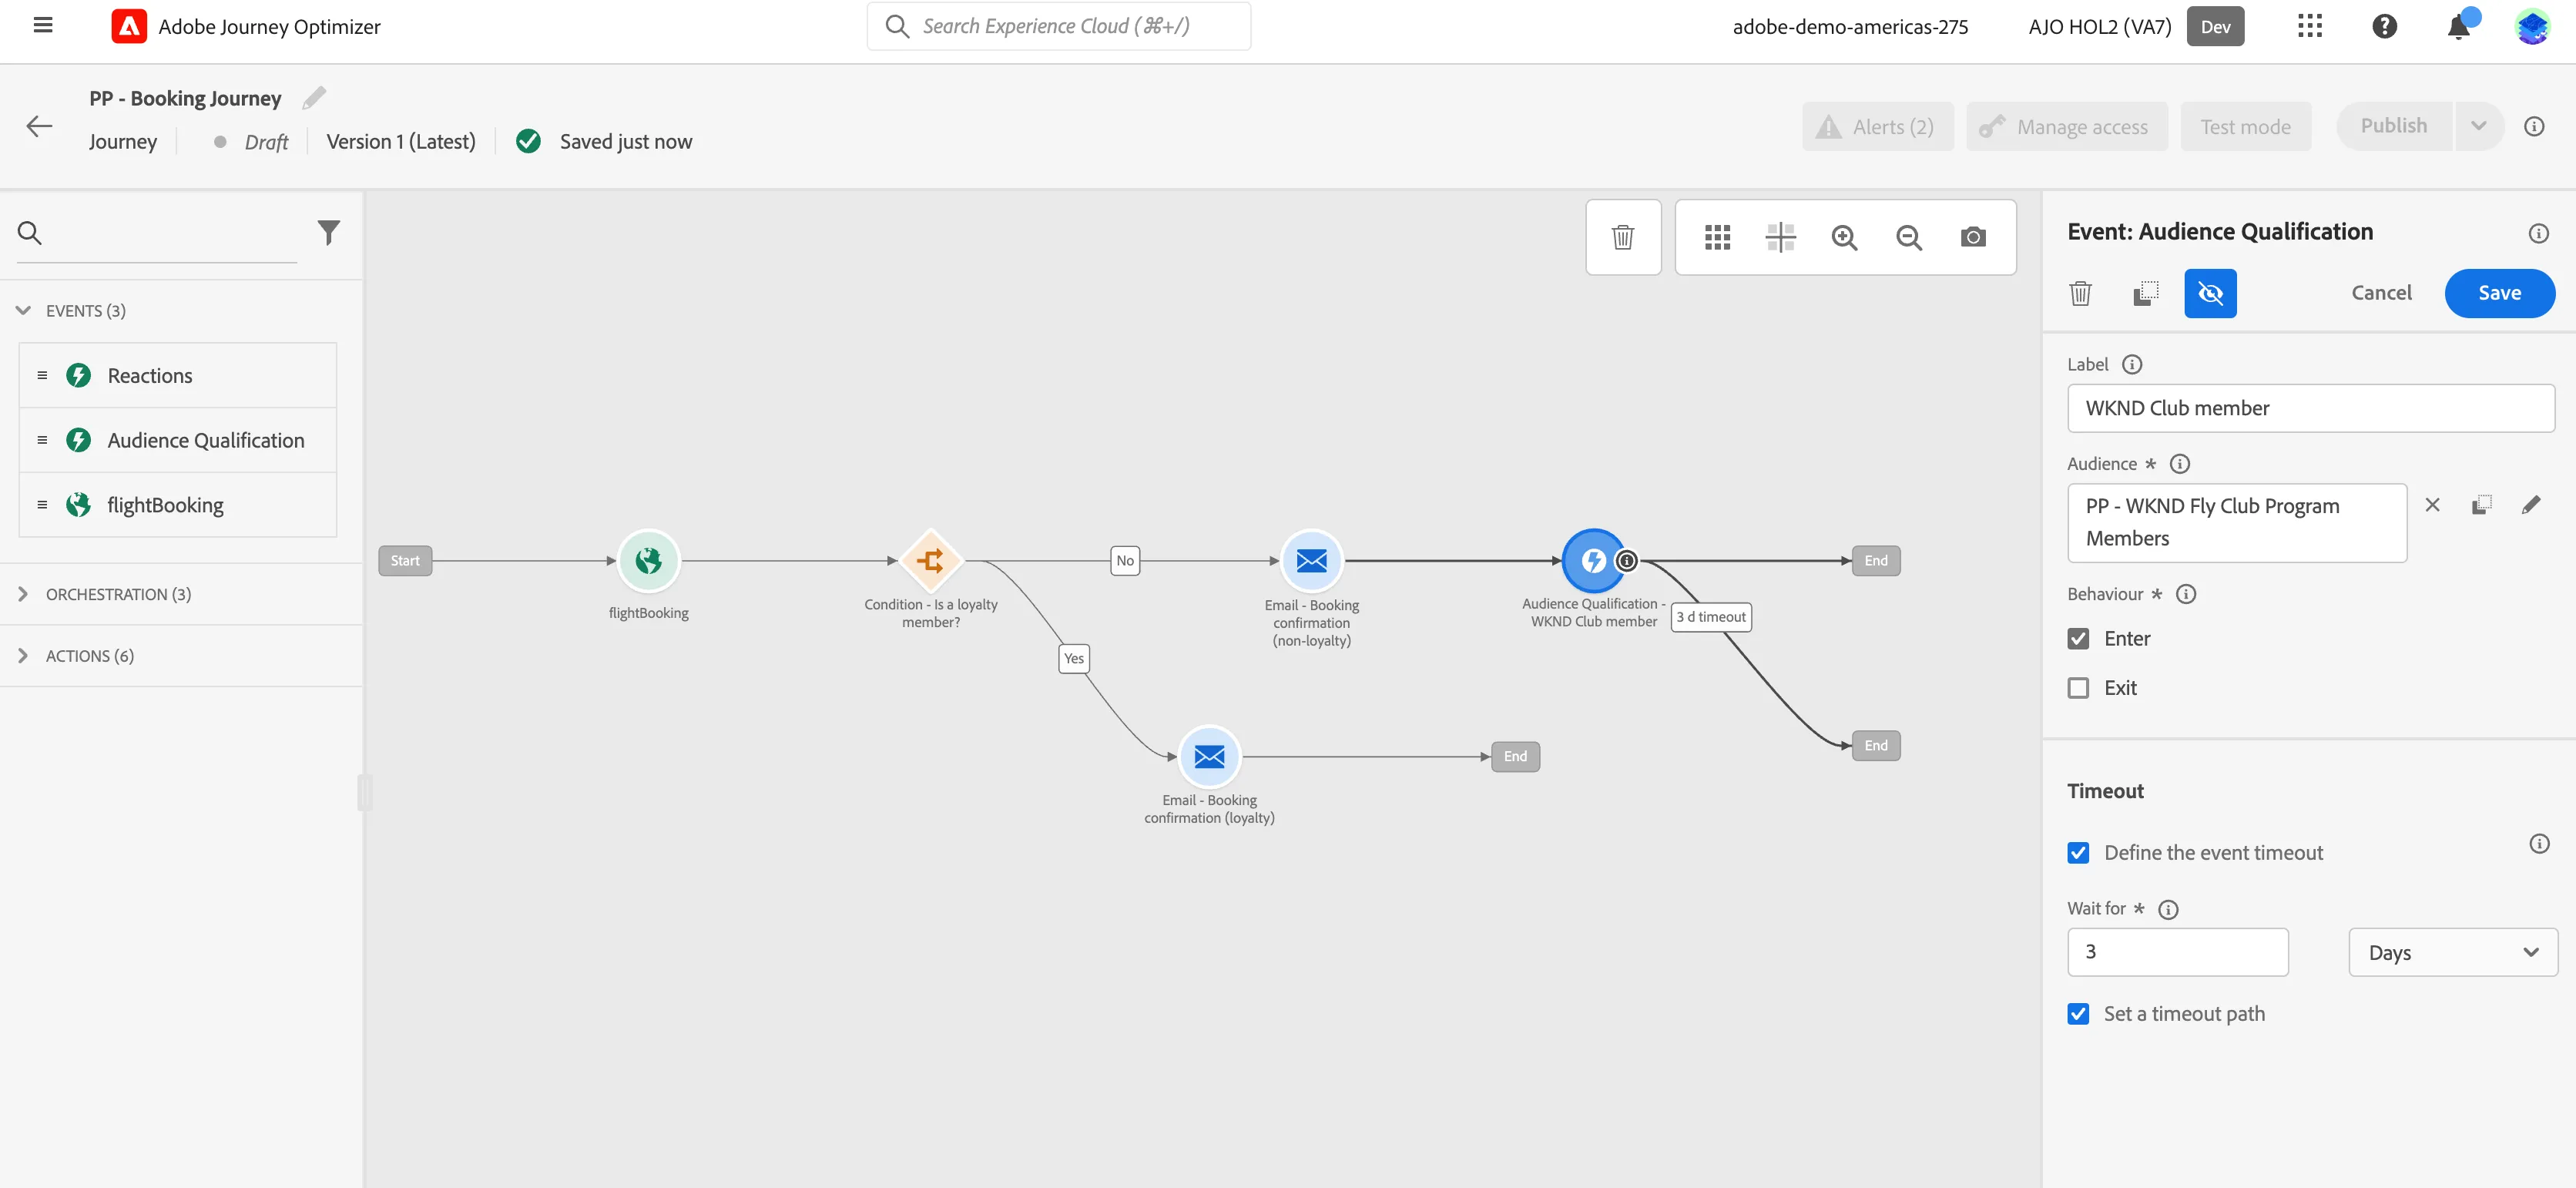Image resolution: width=2576 pixels, height=1188 pixels.
Task: Take a canvas screenshot with camera icon
Action: tap(1972, 237)
